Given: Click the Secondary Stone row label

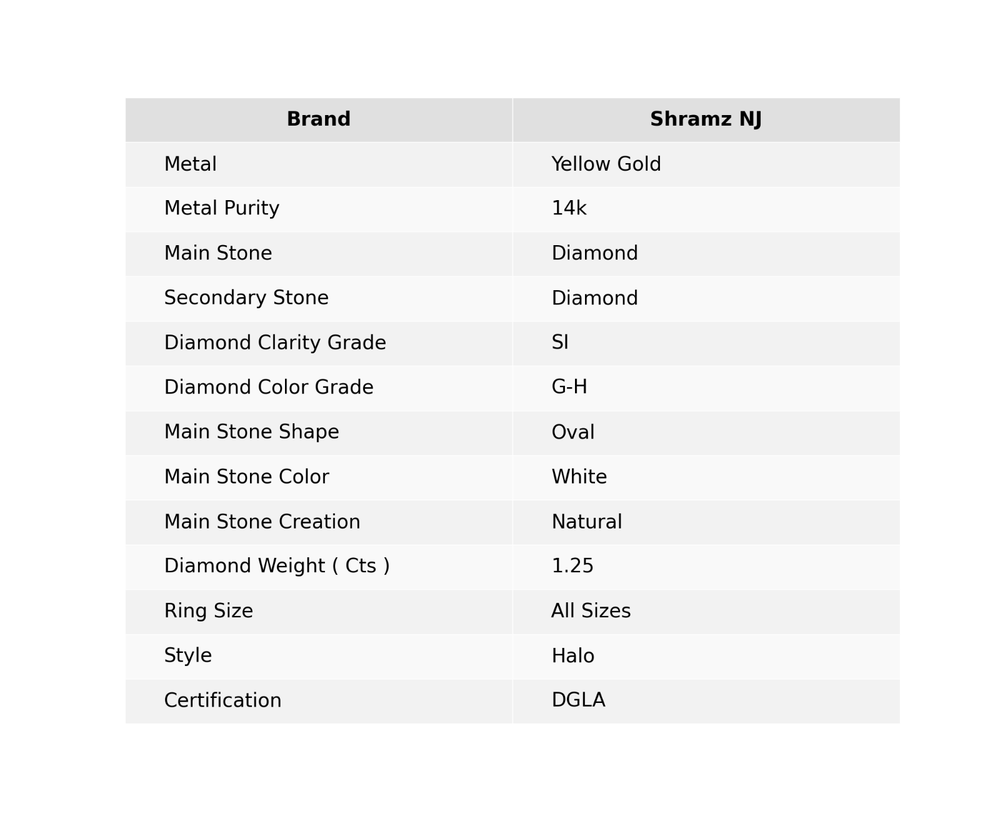Looking at the screenshot, I should point(246,299).
